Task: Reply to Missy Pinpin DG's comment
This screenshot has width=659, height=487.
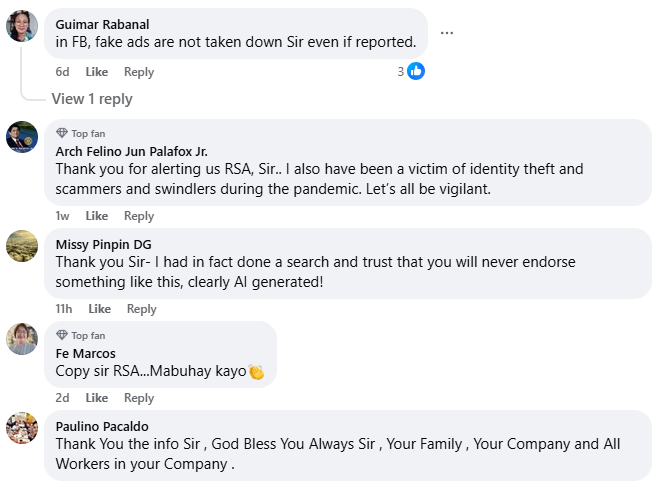Action: click(x=142, y=309)
